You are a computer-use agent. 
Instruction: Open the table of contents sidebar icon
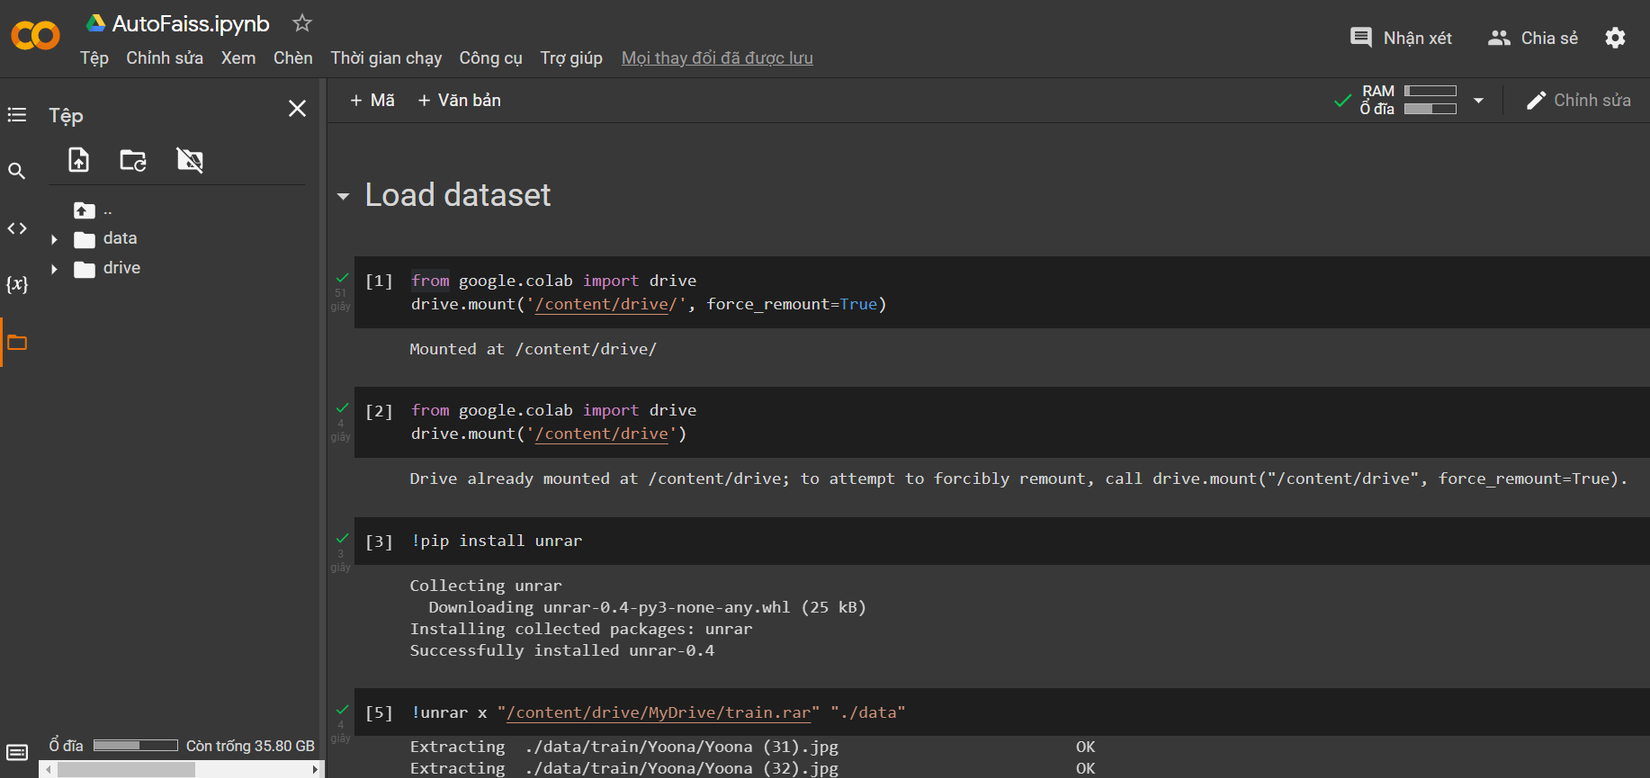17,115
